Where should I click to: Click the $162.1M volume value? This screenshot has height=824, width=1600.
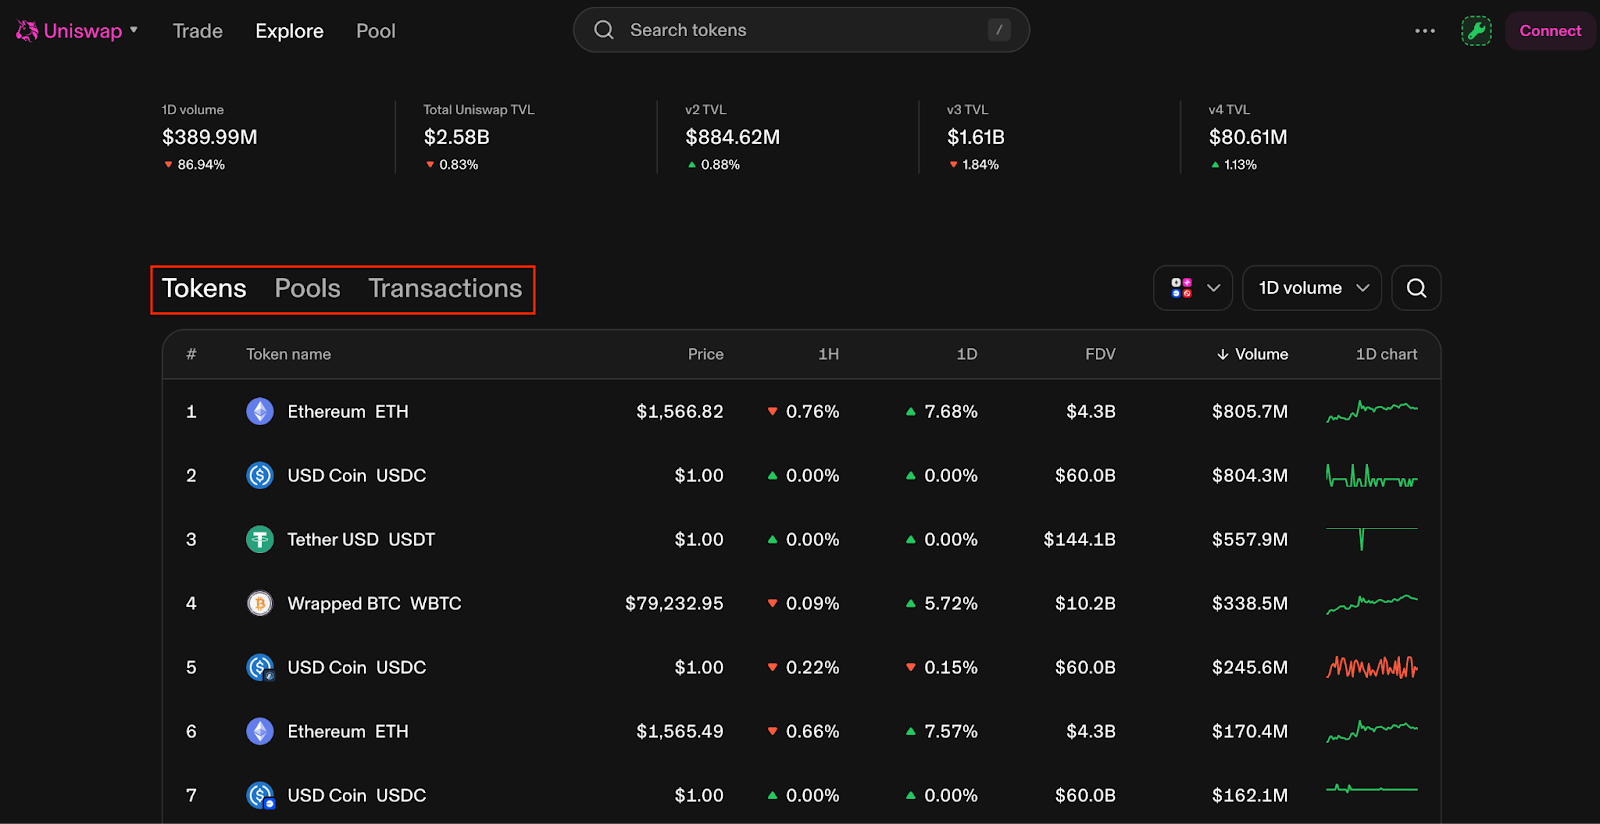1250,795
